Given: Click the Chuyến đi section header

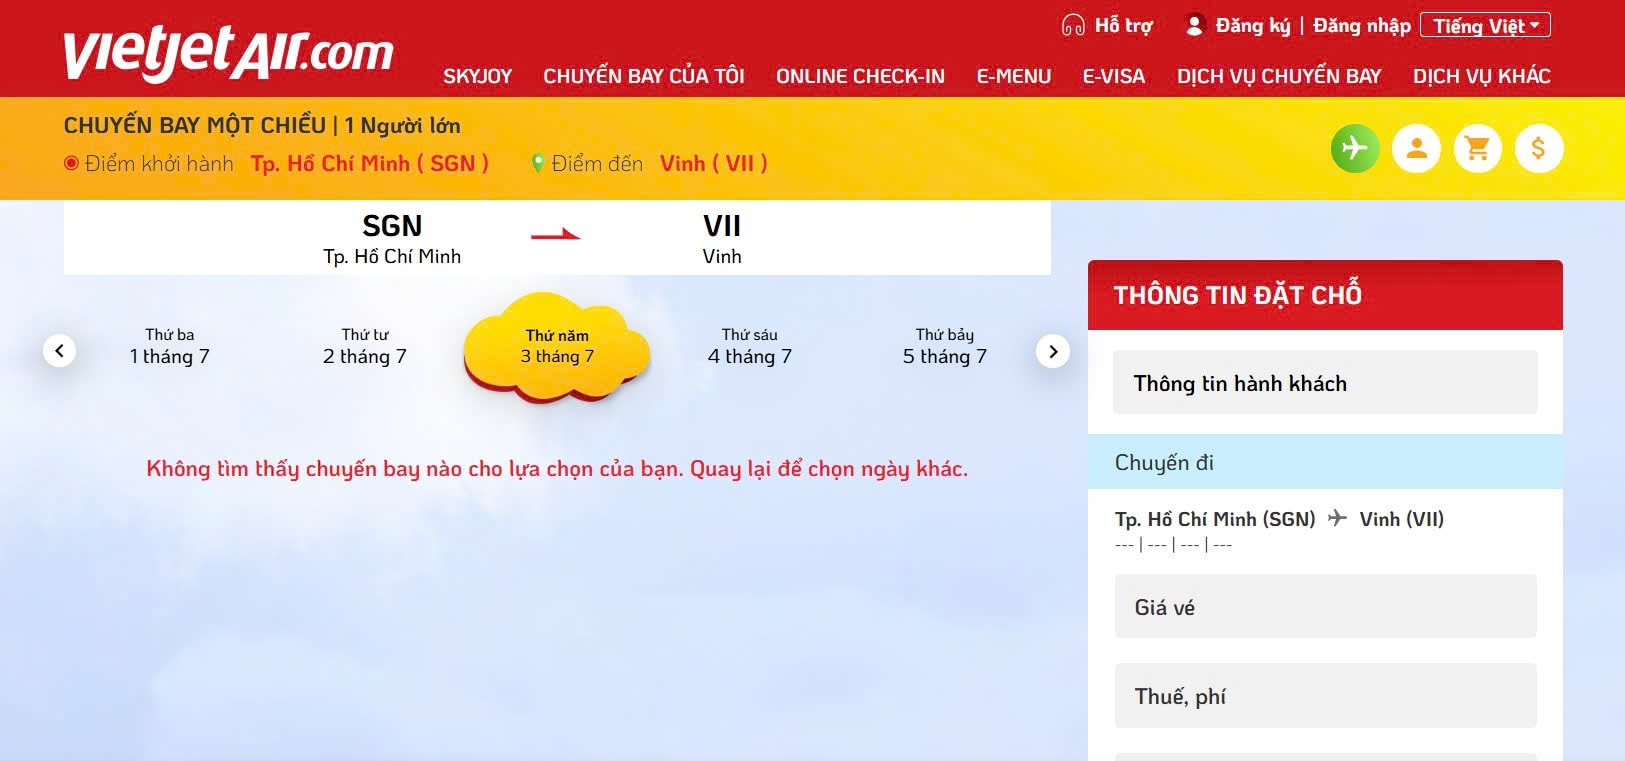Looking at the screenshot, I should pos(1325,462).
